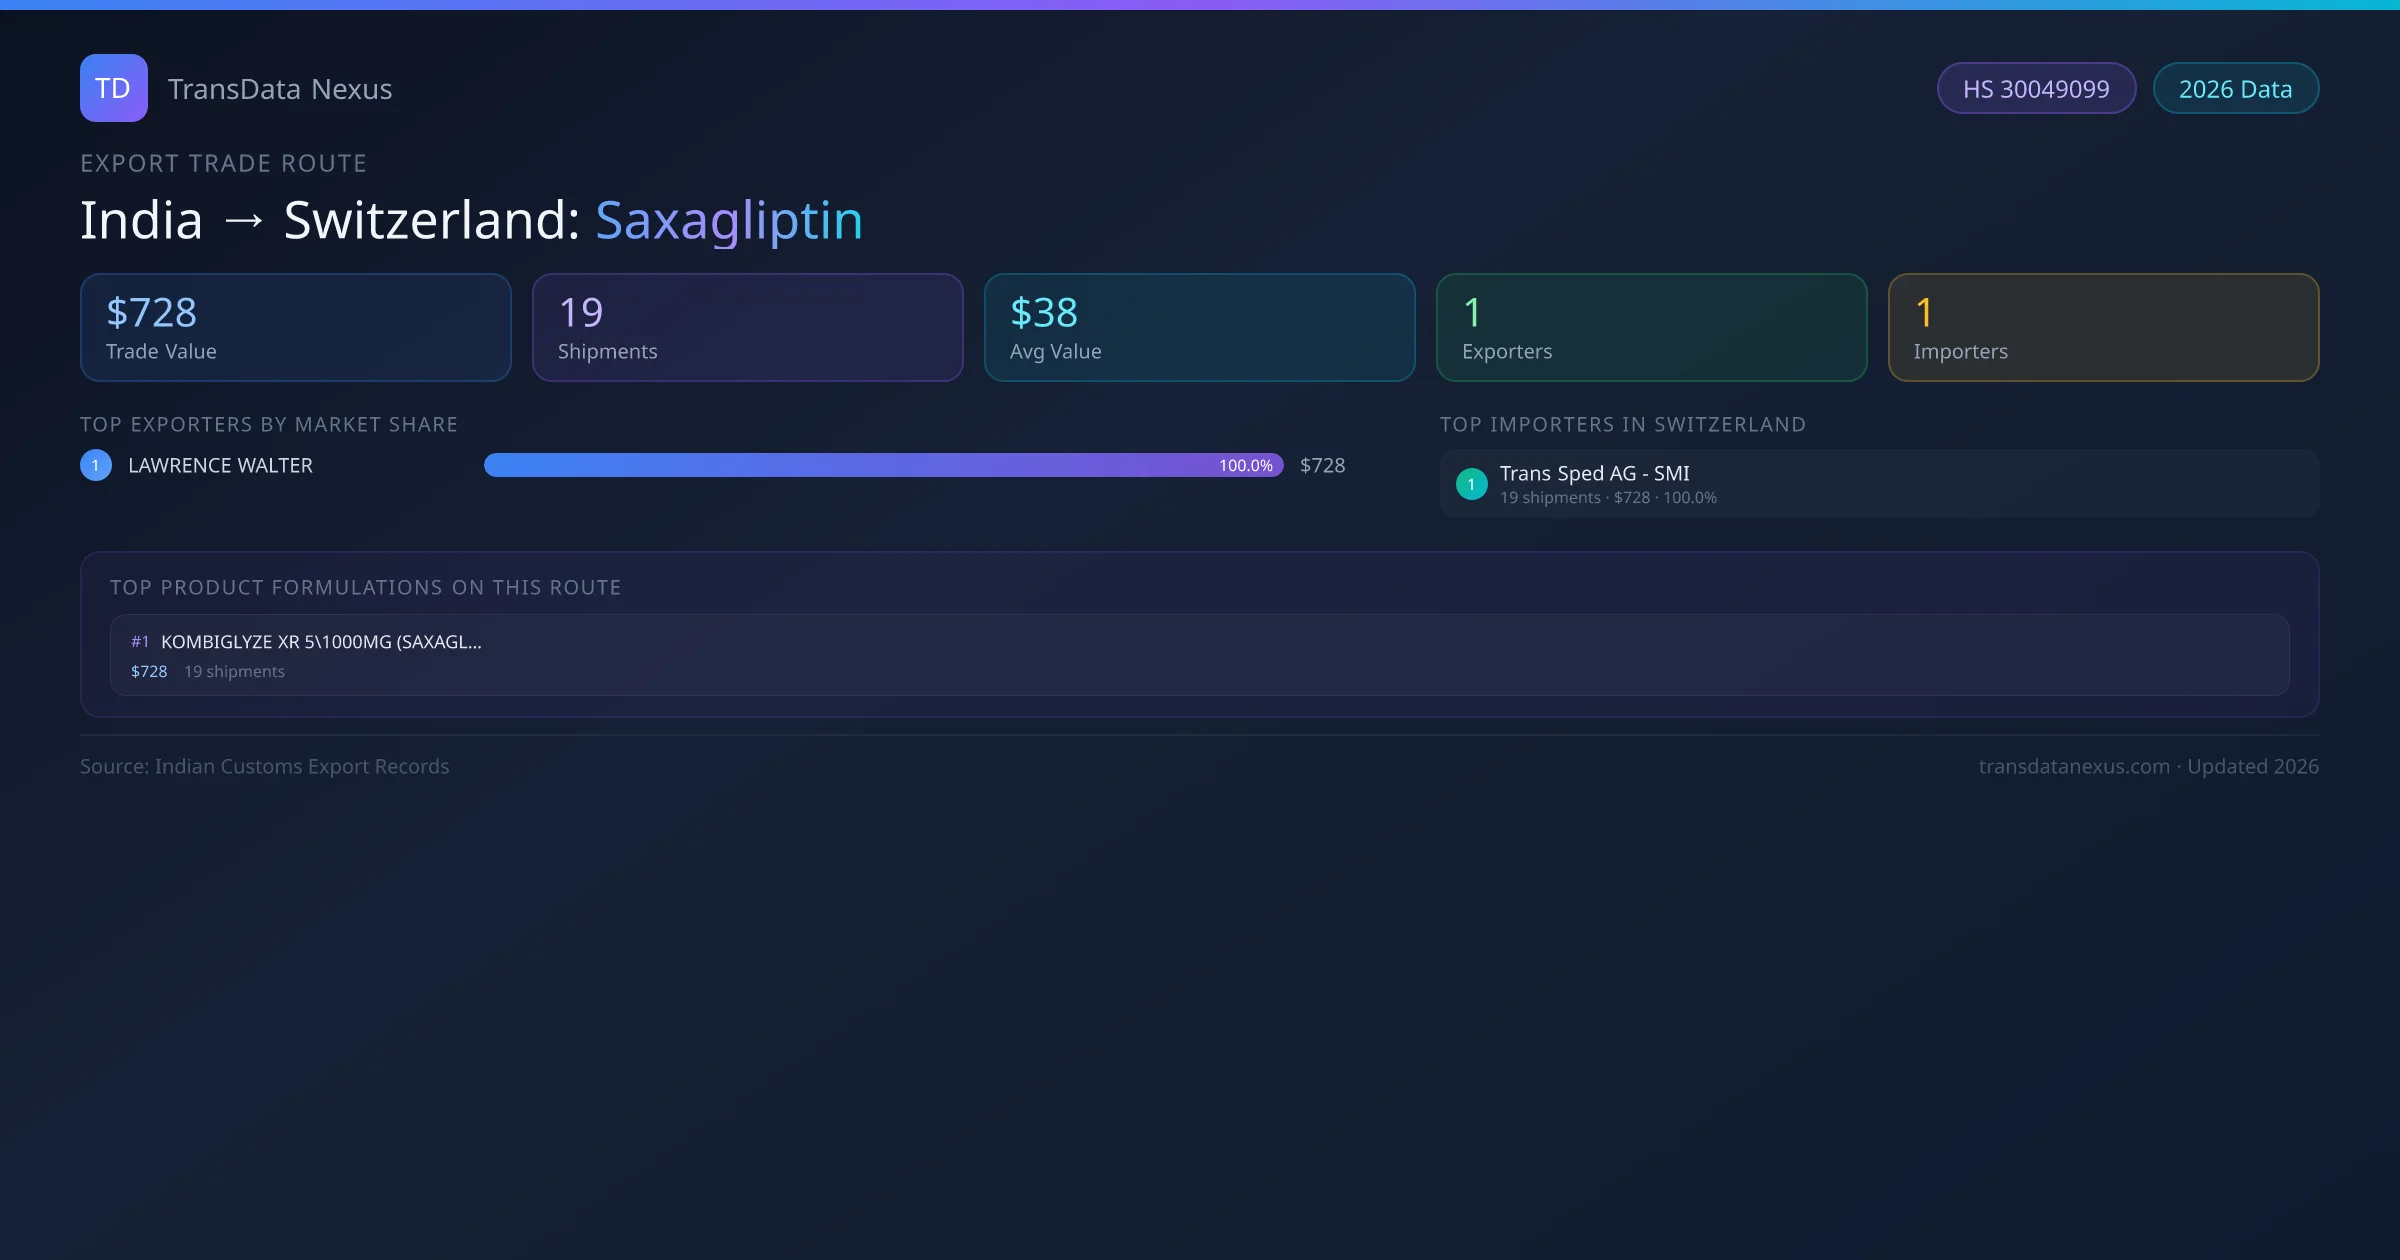Image resolution: width=2400 pixels, height=1260 pixels.
Task: Click the HS 30049099 pill badge
Action: [2036, 89]
